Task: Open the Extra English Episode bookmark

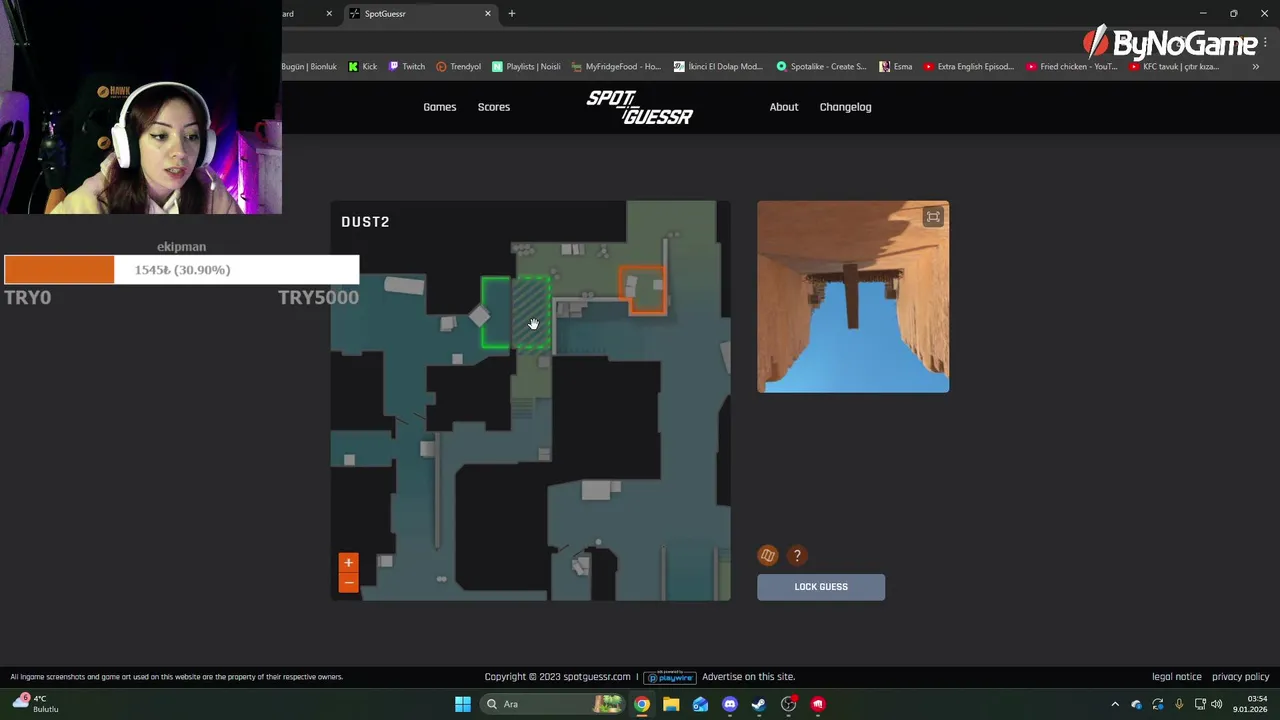Action: pos(969,67)
